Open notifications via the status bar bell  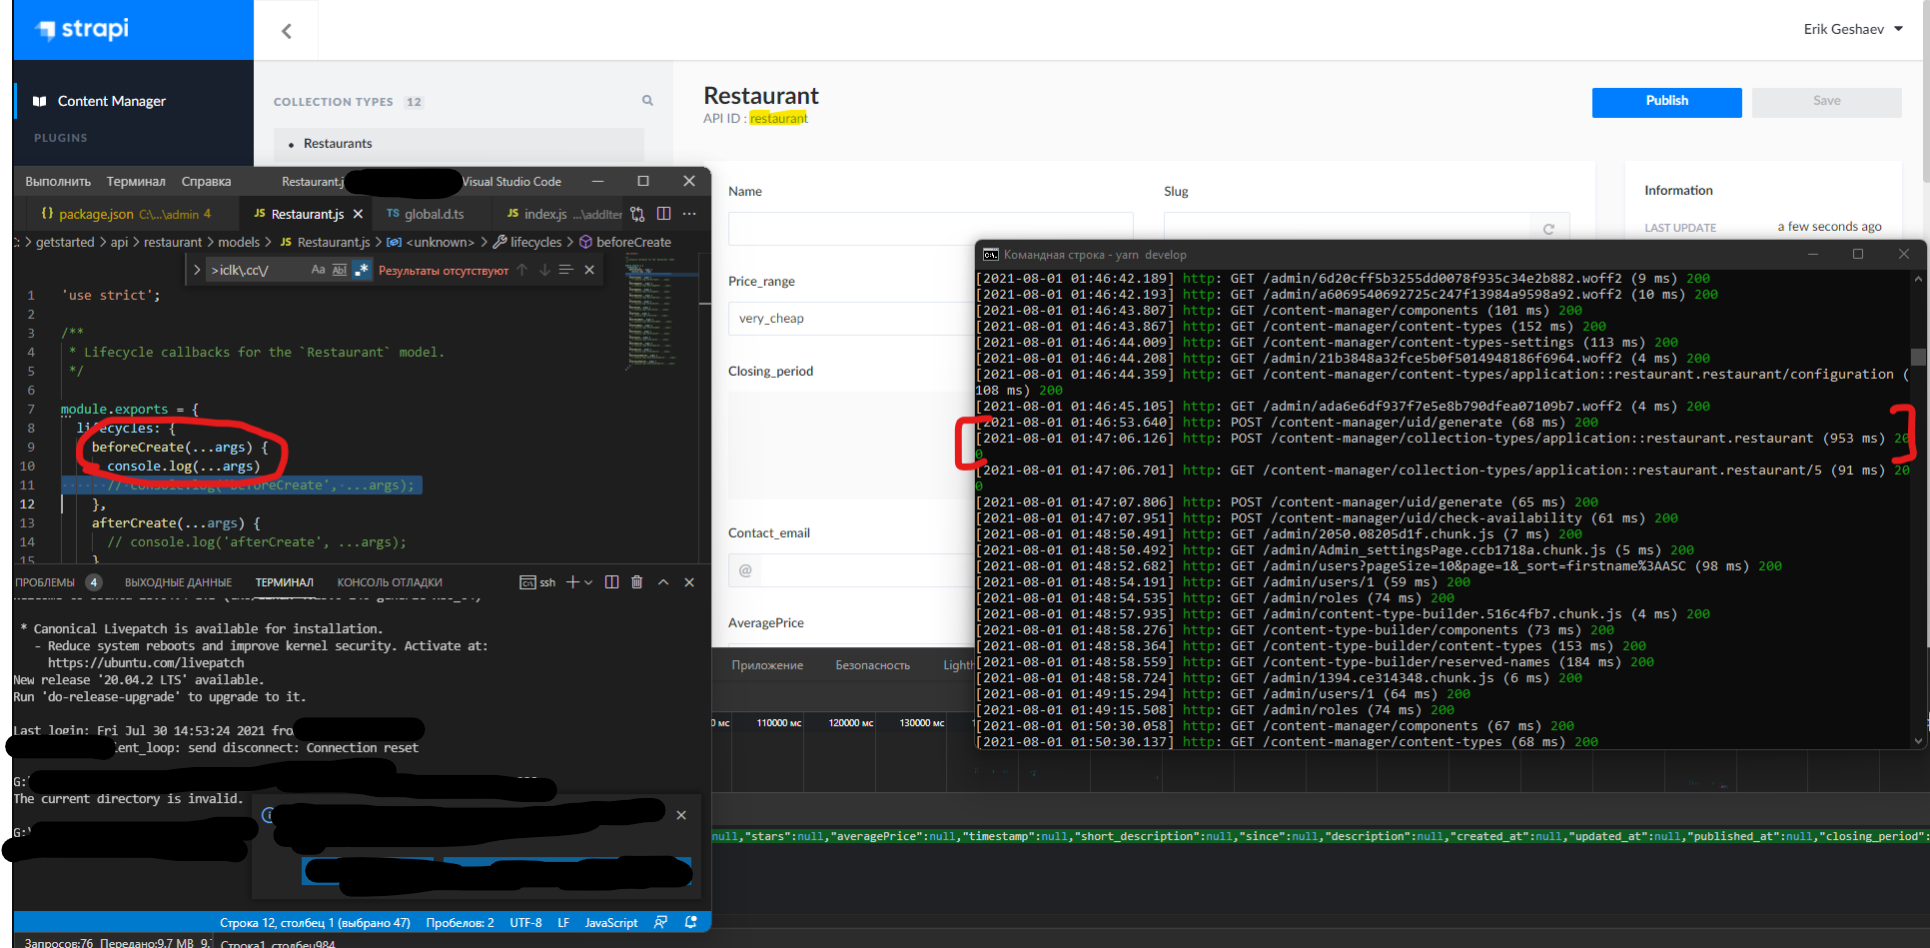[690, 922]
